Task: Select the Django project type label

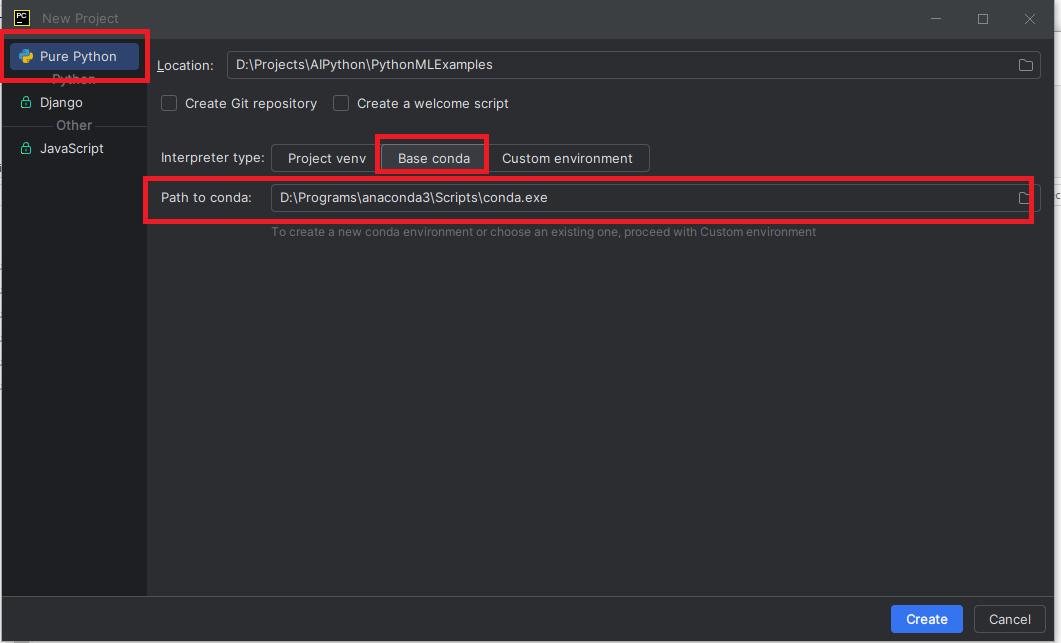Action: pyautogui.click(x=61, y=103)
